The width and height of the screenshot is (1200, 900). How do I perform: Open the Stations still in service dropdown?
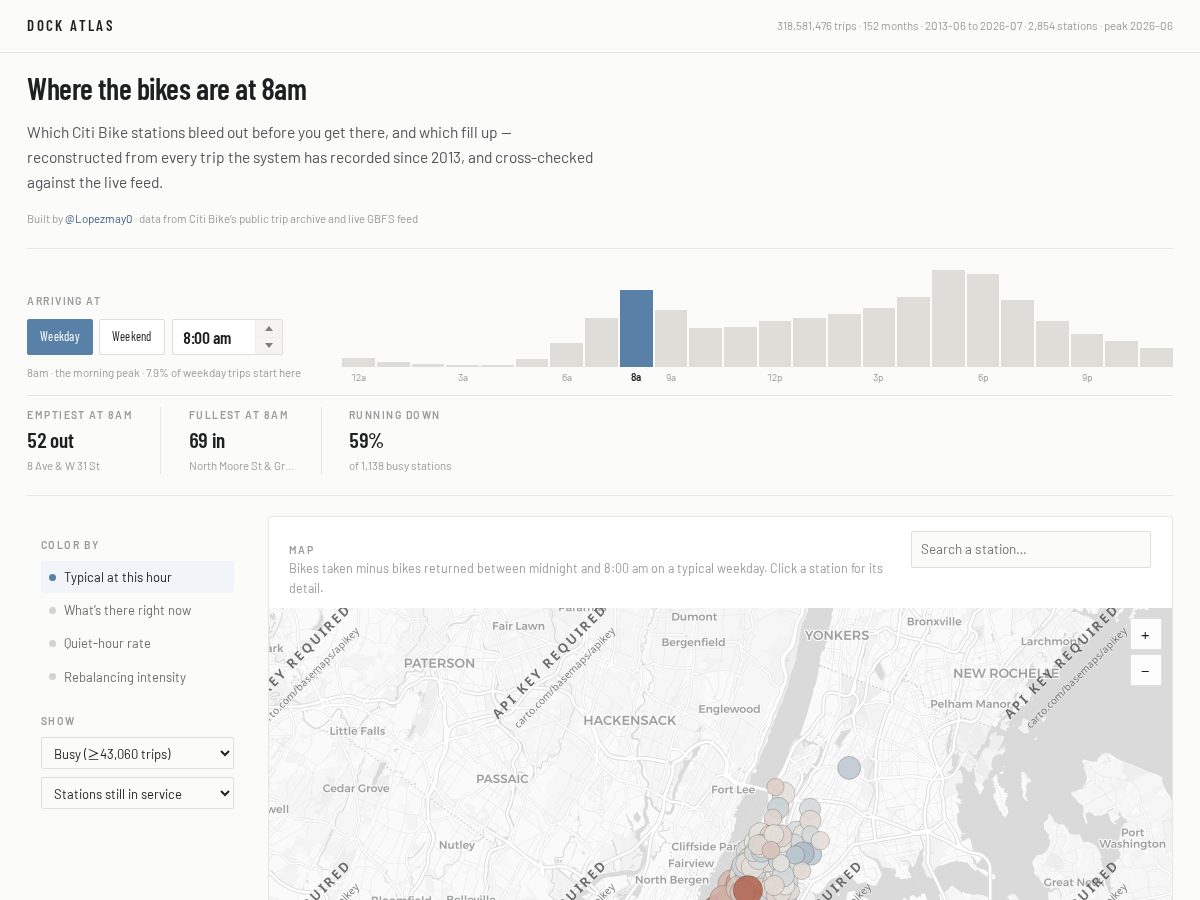tap(137, 793)
